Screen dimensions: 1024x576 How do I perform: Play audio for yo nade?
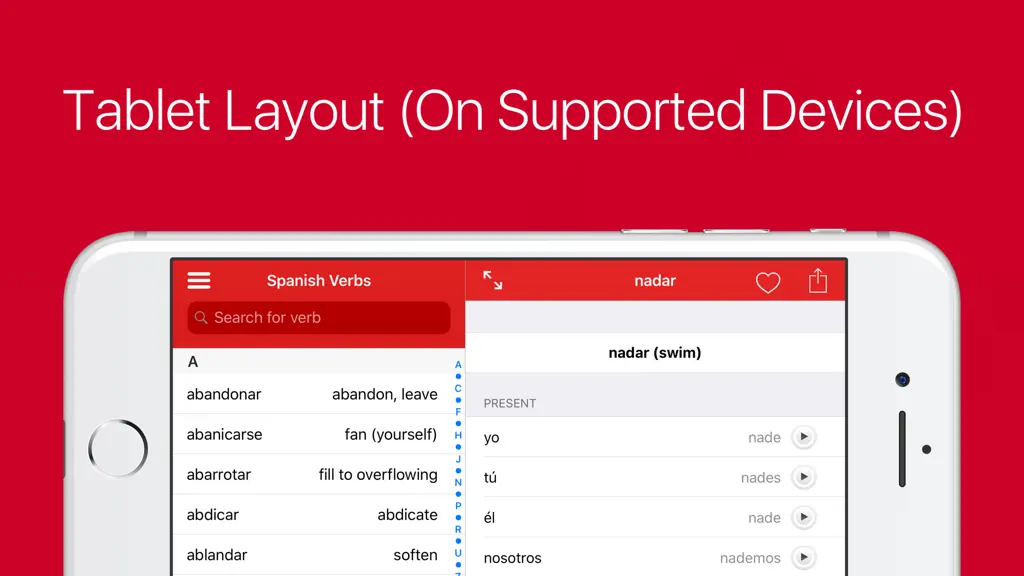tap(804, 437)
